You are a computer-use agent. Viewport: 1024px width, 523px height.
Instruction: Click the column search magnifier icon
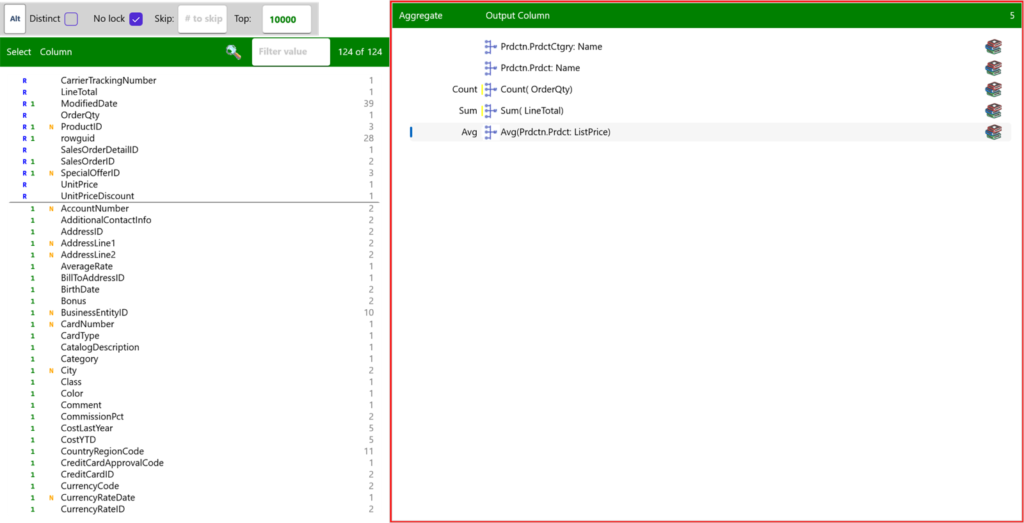pos(234,52)
